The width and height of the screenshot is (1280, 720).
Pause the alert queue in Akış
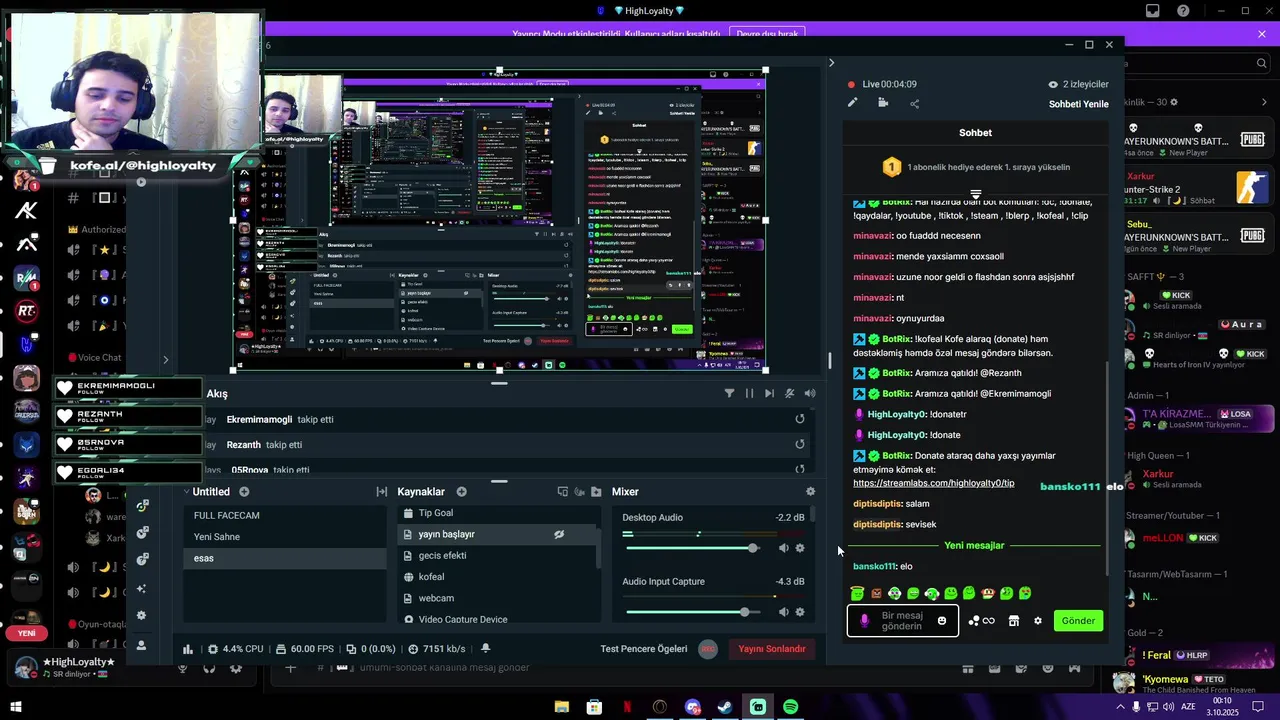point(749,394)
